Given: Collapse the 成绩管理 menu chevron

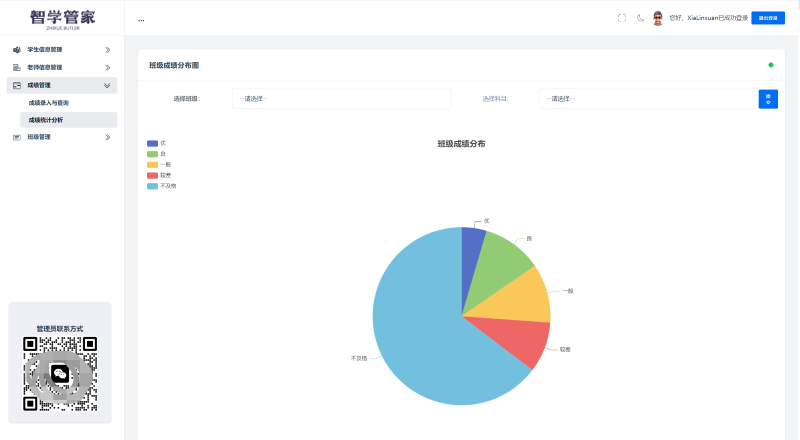Looking at the screenshot, I should 107,85.
